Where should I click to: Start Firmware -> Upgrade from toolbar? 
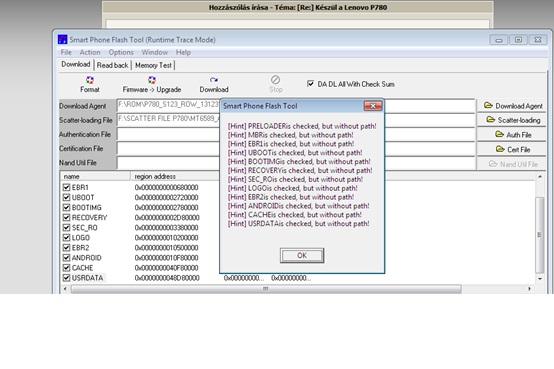tap(152, 84)
